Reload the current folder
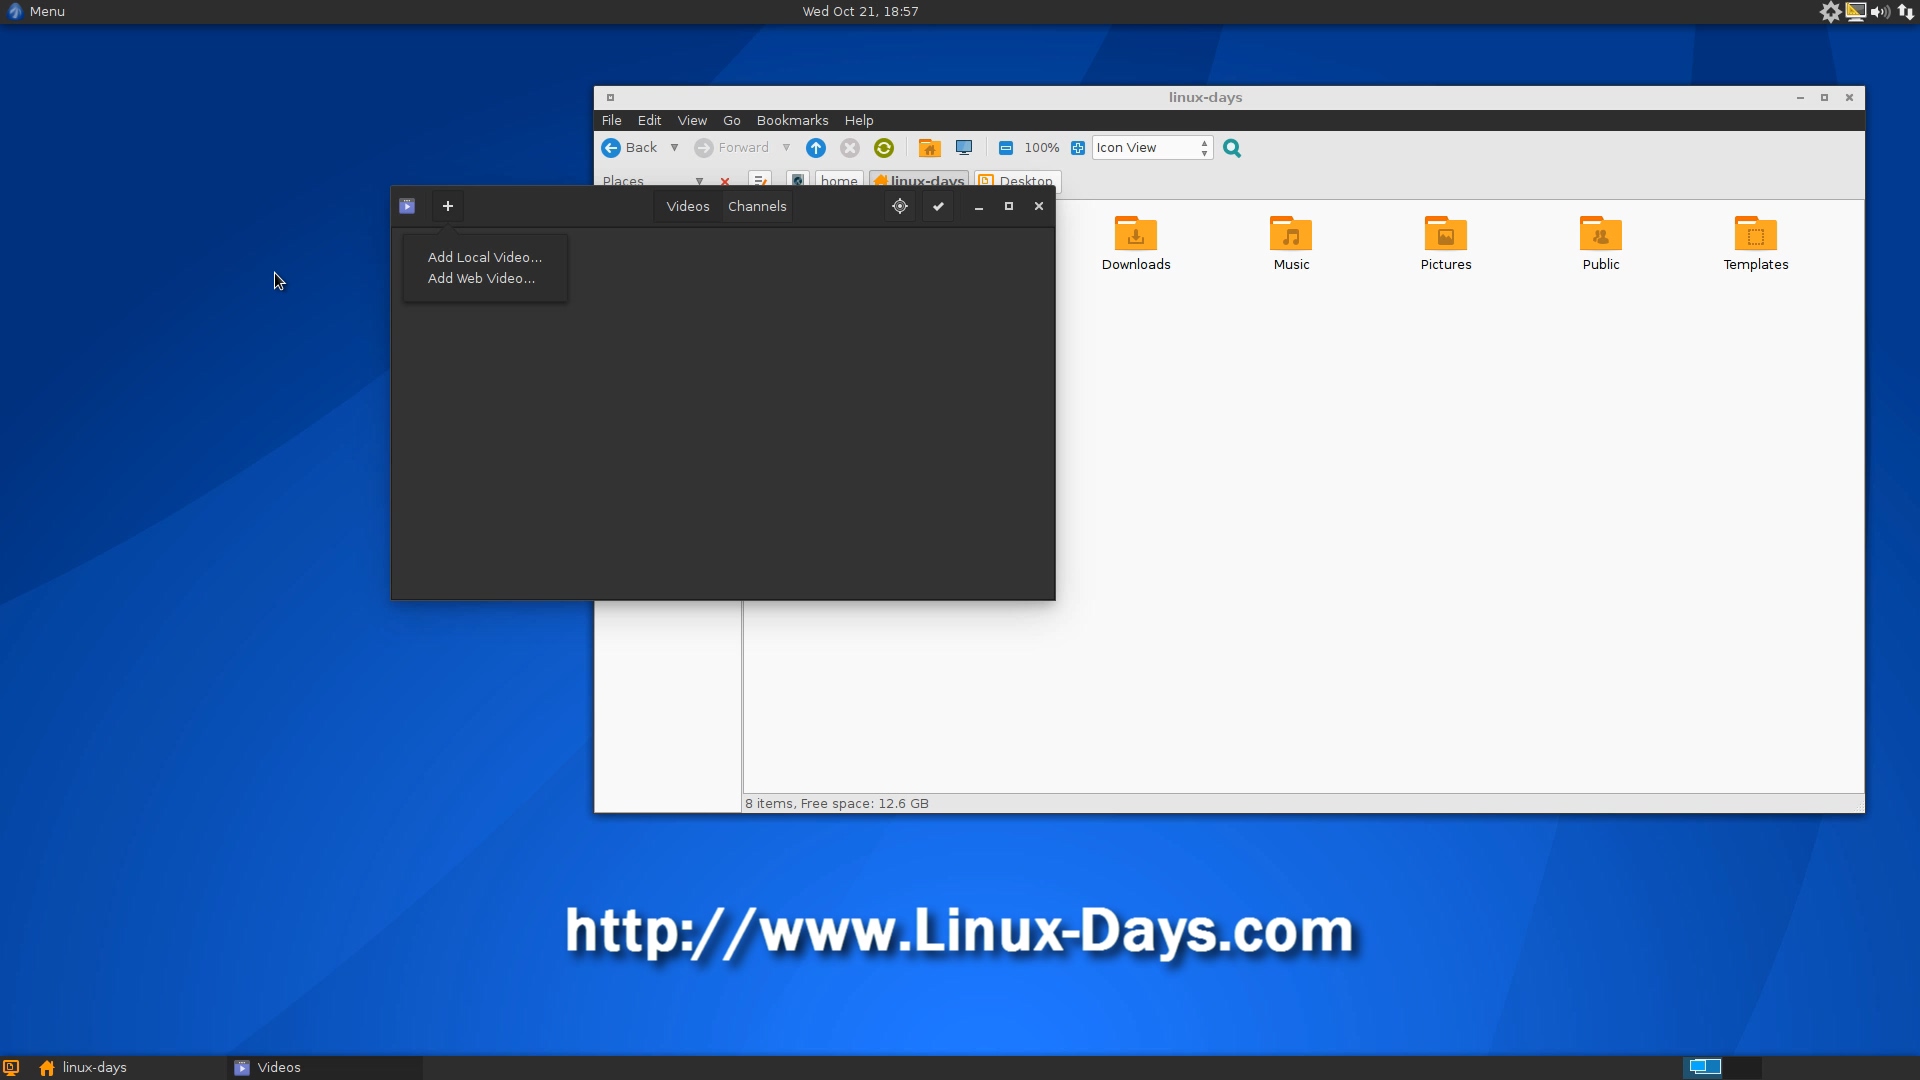 [x=884, y=148]
